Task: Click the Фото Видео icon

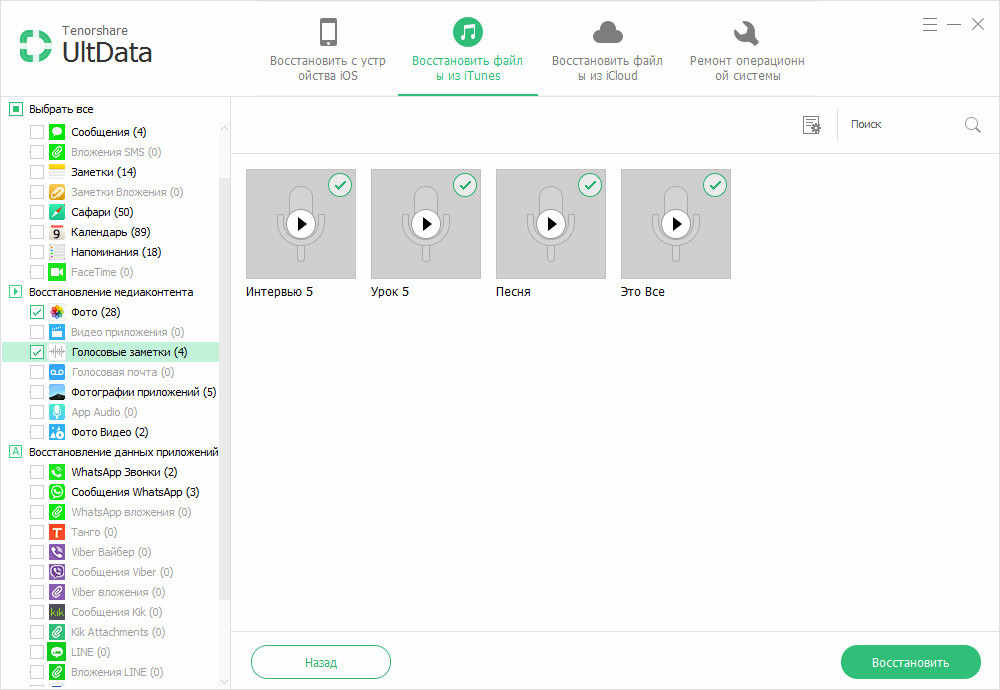Action: pyautogui.click(x=57, y=432)
